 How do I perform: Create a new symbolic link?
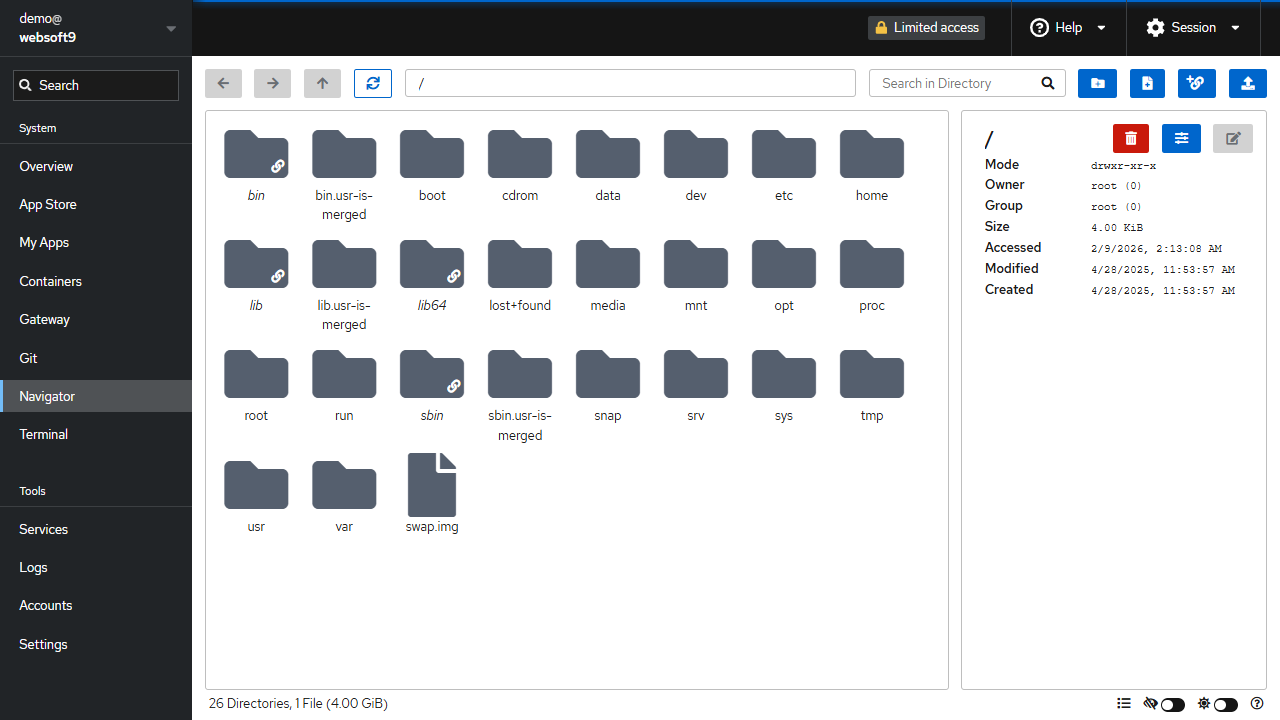[1197, 84]
